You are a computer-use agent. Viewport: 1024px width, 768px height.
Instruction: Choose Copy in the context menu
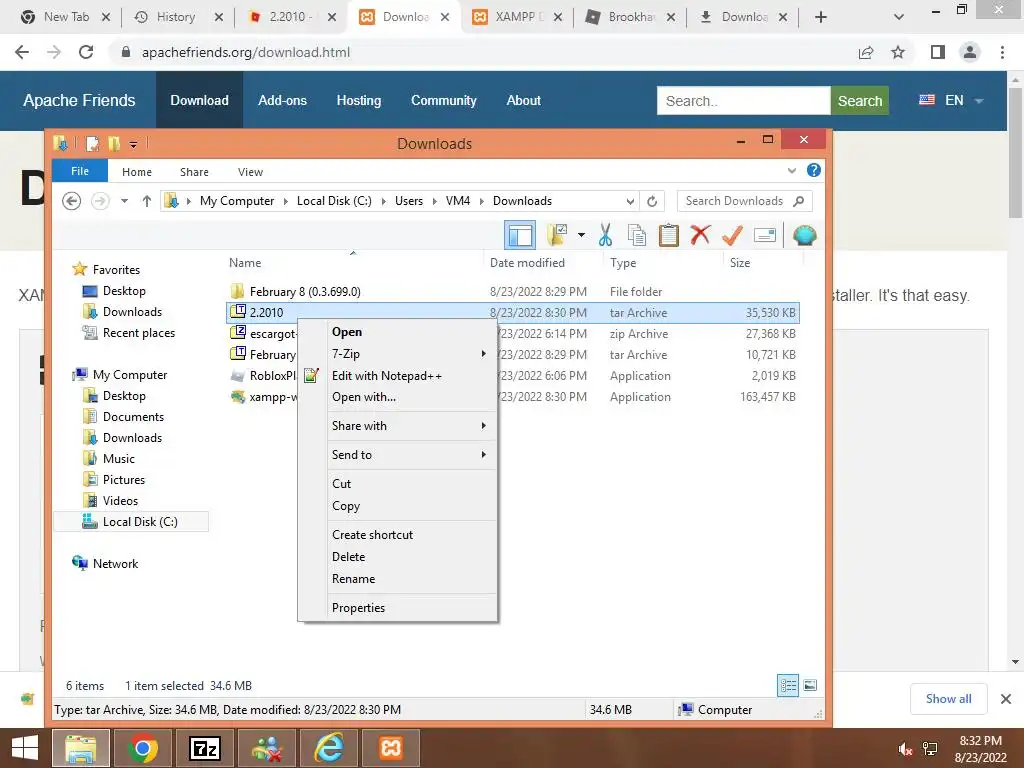[397, 505]
